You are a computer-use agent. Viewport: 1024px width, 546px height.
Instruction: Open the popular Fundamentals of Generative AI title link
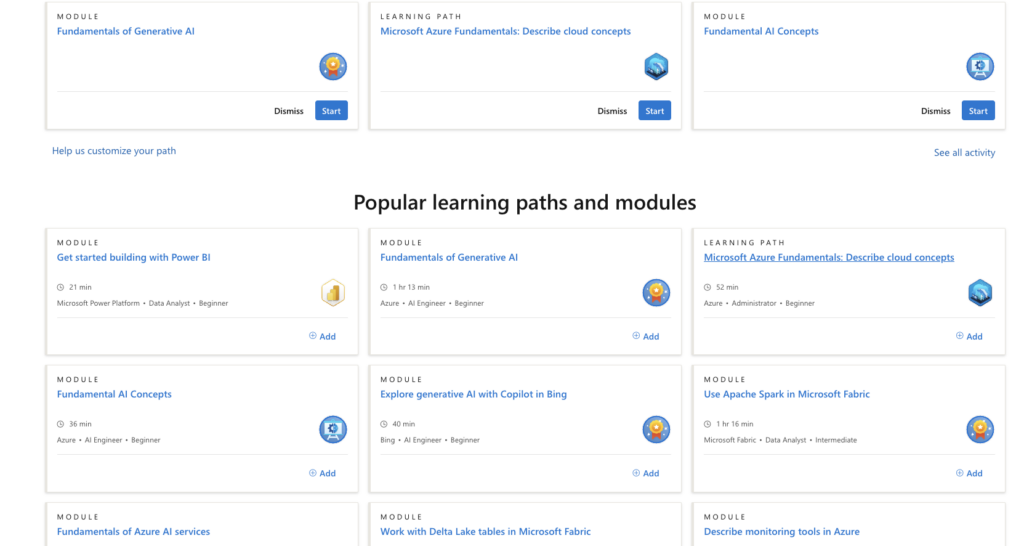click(449, 257)
